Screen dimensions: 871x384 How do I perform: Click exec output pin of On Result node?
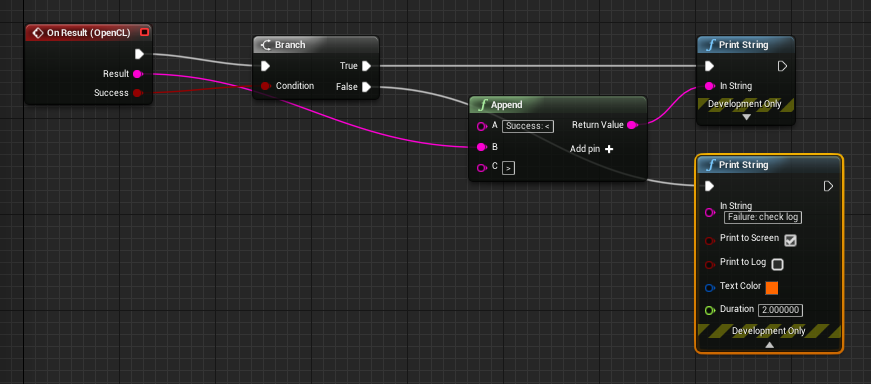pos(139,54)
